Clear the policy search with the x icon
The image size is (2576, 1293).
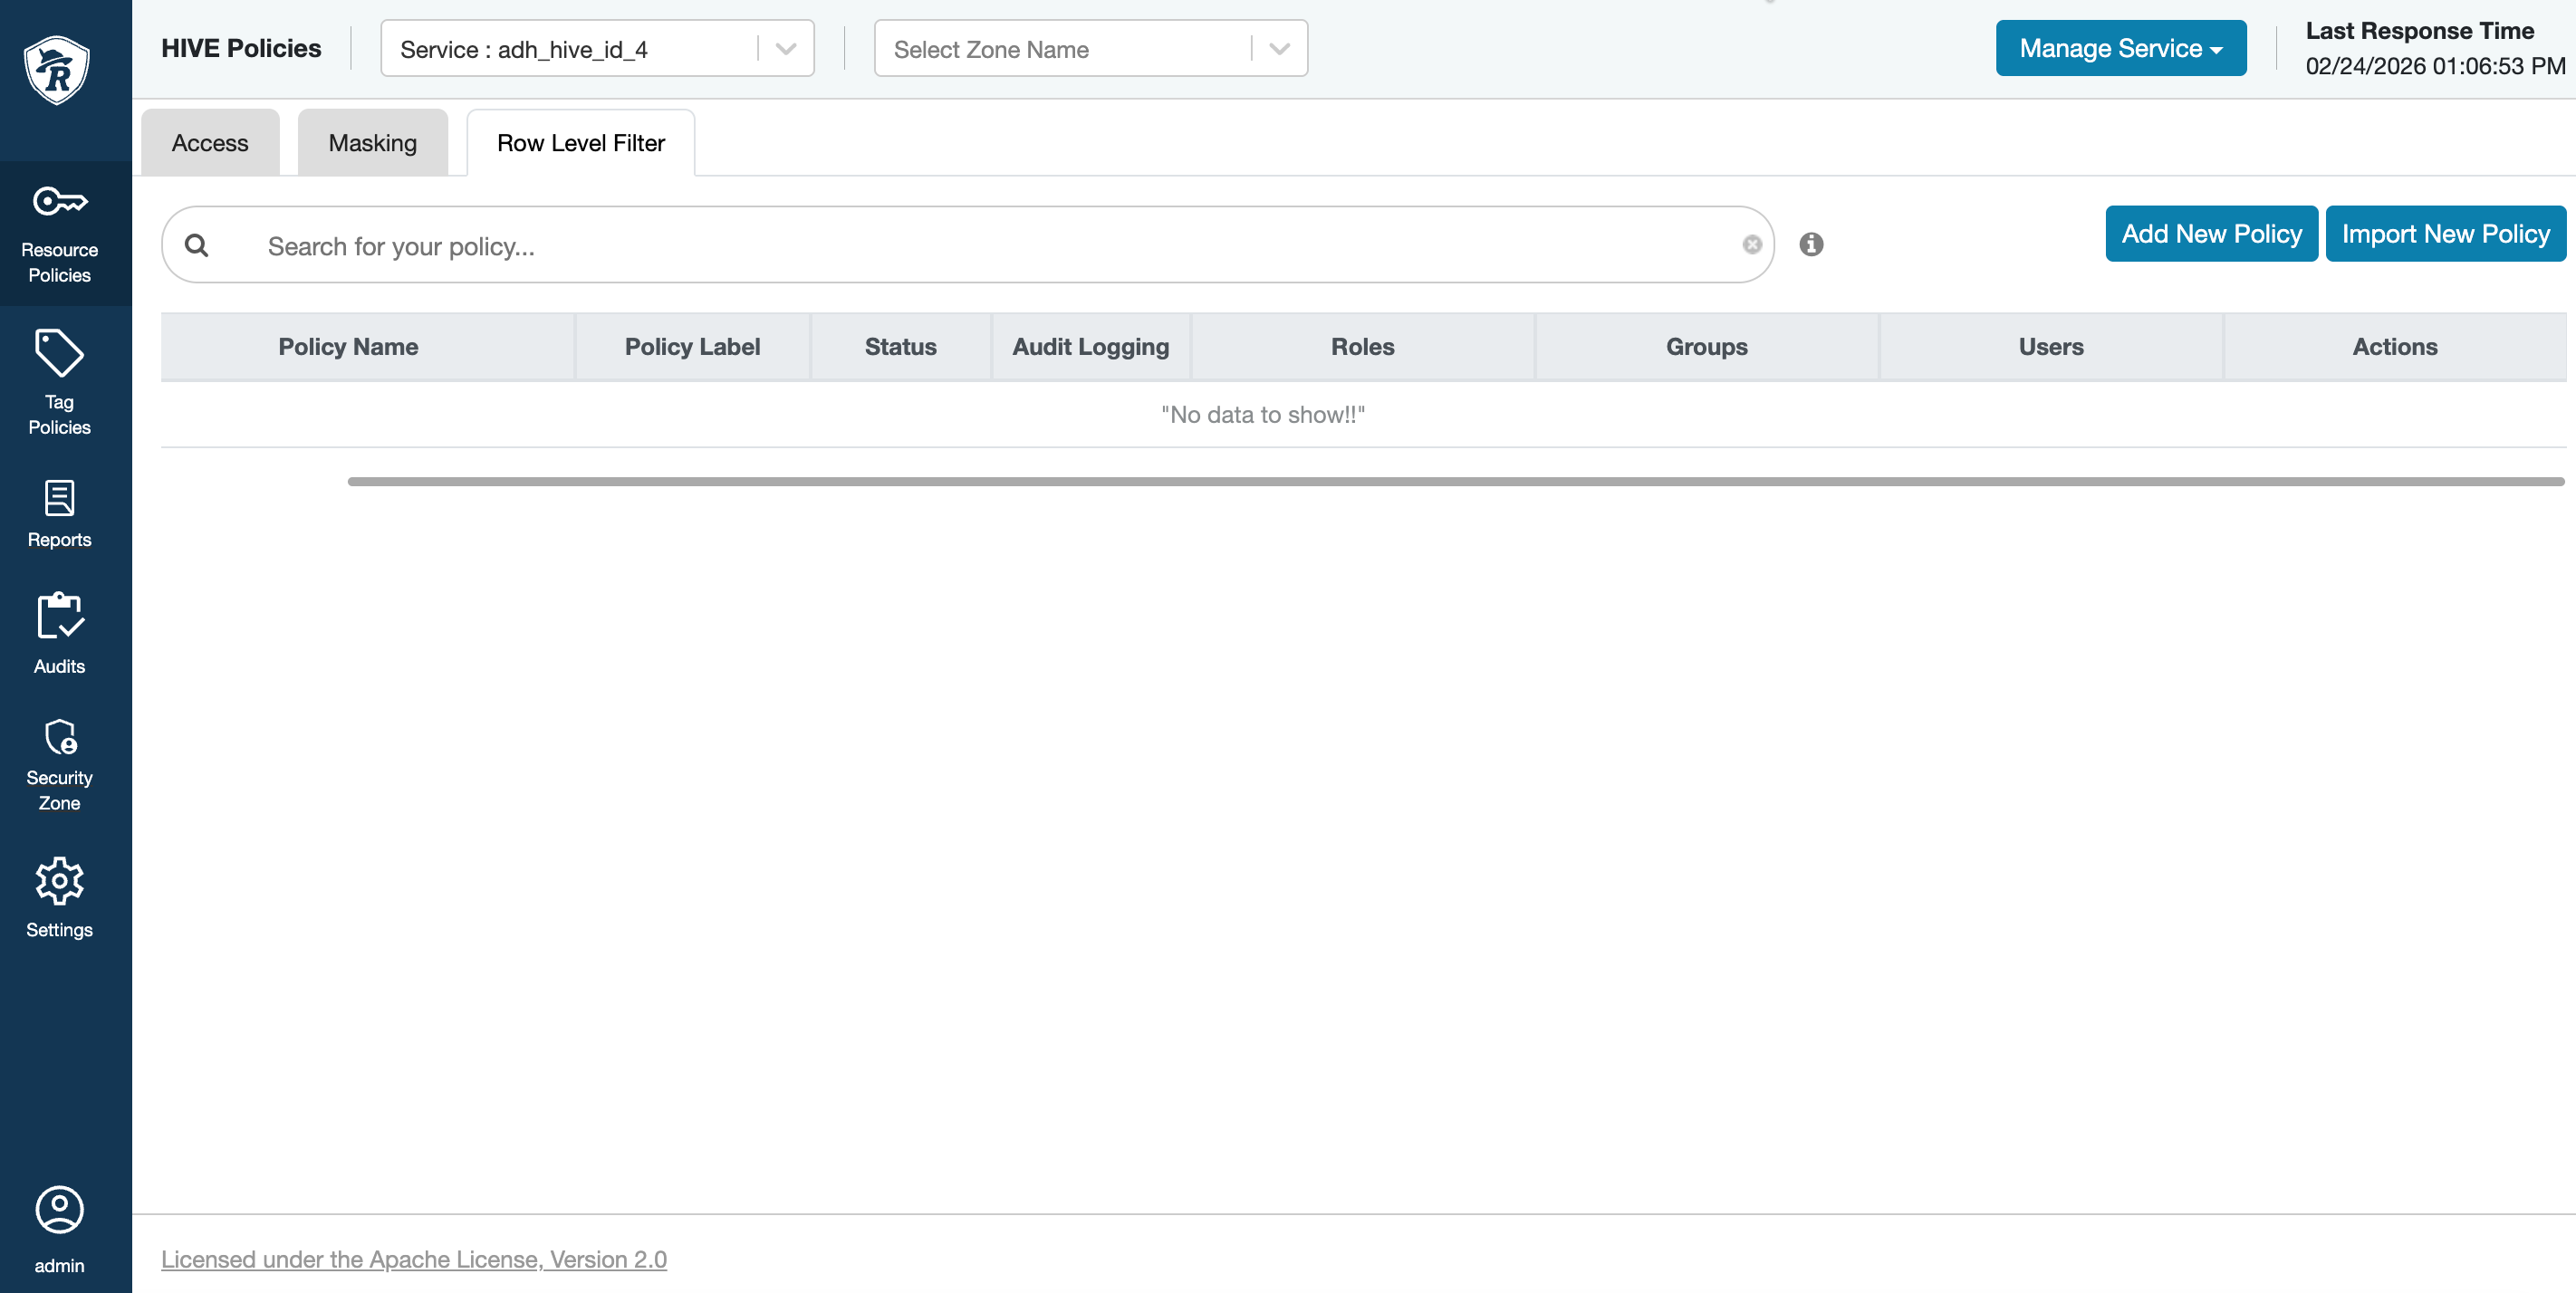click(x=1752, y=244)
